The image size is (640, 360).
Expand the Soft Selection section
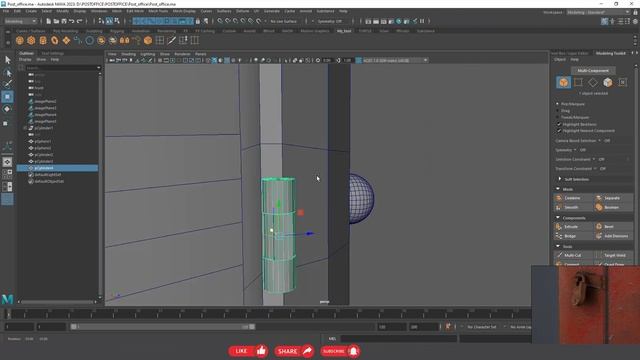coord(560,179)
